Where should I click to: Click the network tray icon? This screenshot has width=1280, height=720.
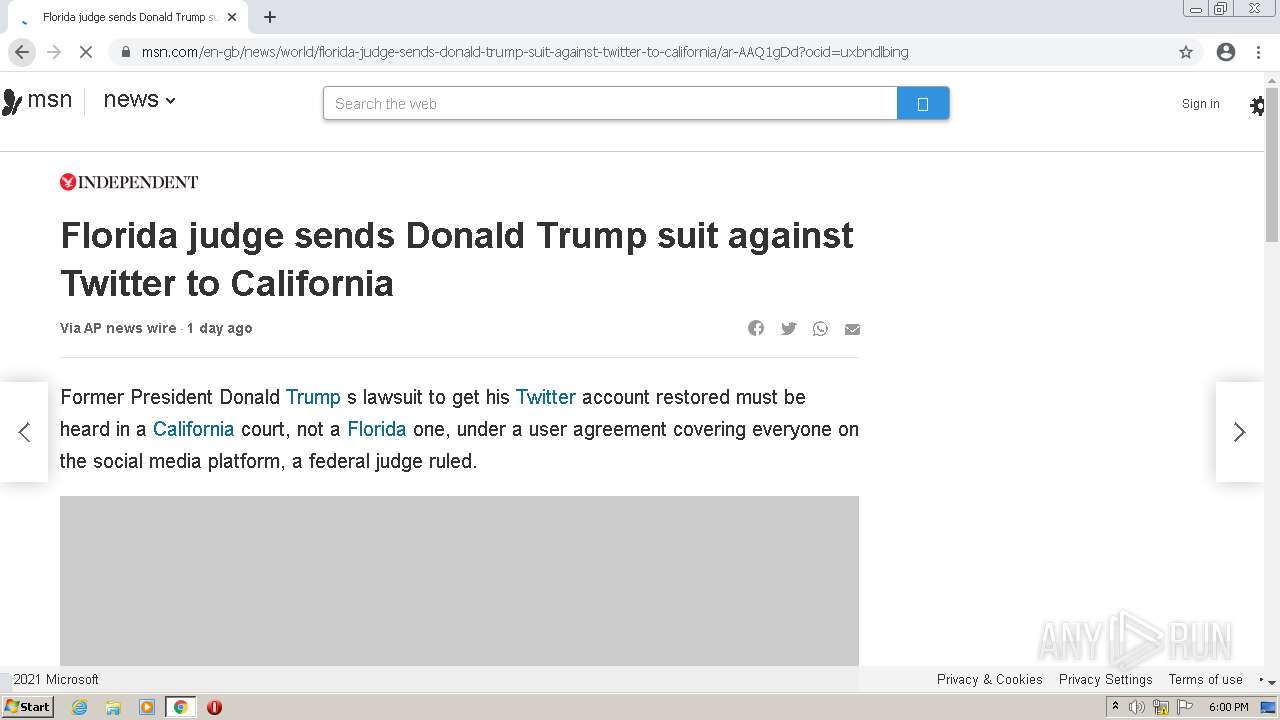(x=1161, y=707)
